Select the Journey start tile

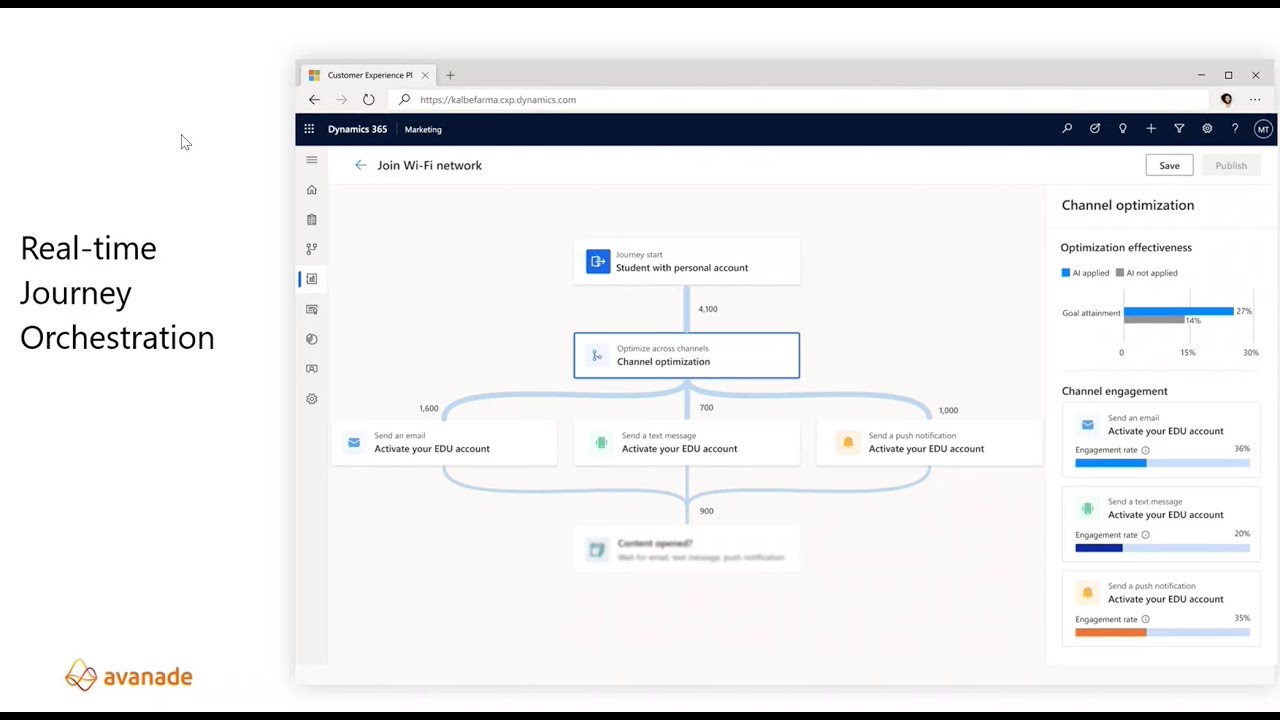point(687,262)
